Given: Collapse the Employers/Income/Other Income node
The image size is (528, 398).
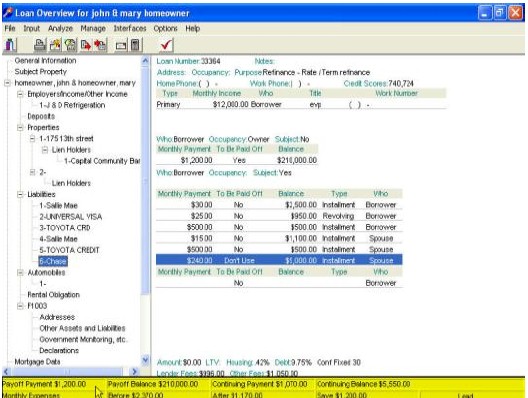Looking at the screenshot, I should pos(20,94).
